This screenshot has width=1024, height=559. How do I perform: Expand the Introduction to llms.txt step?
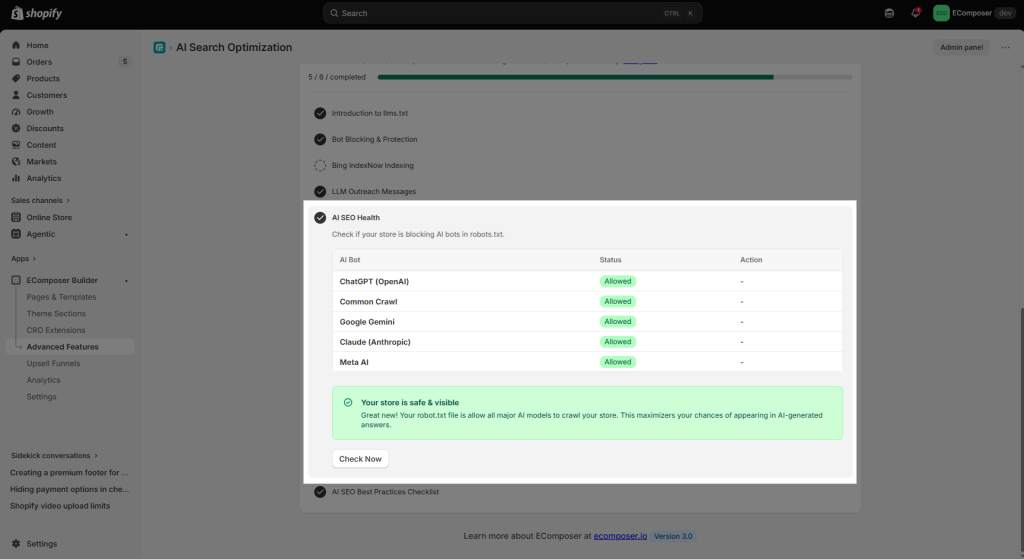pyautogui.click(x=370, y=113)
